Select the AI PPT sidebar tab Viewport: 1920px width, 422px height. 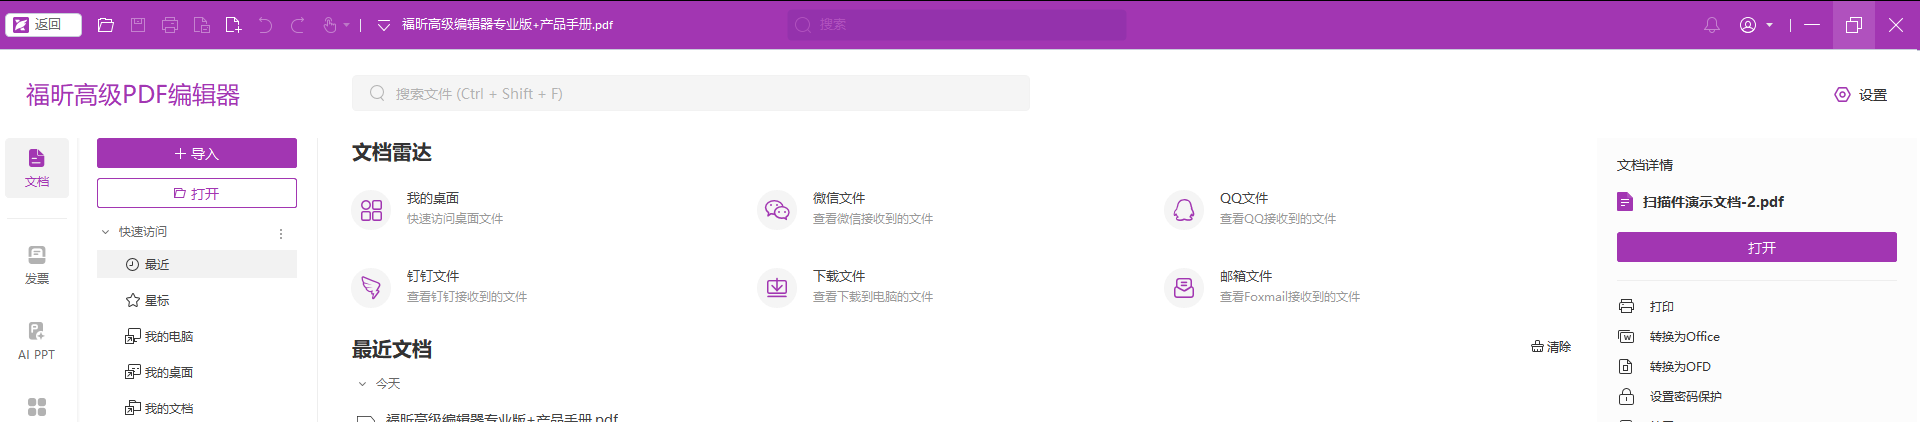pyautogui.click(x=37, y=341)
